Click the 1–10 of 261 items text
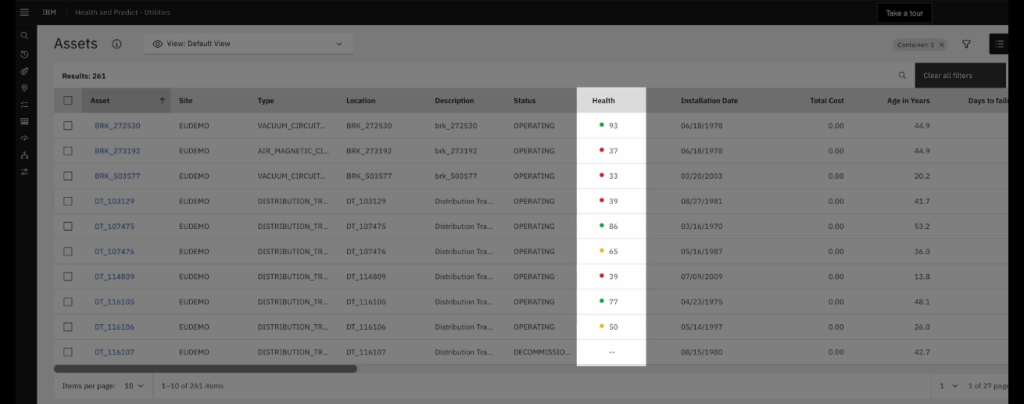This screenshot has width=1024, height=404. click(192, 386)
